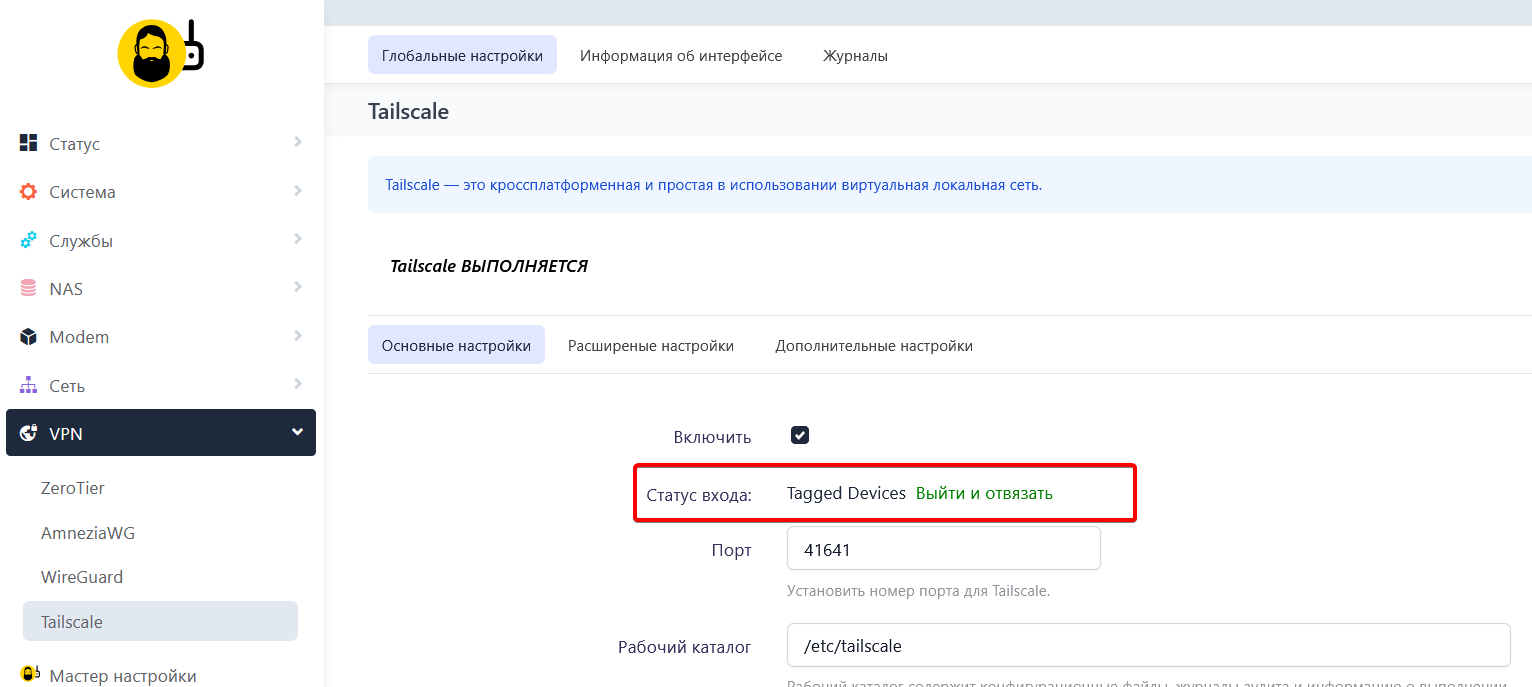Click the router logo at the top
The height and width of the screenshot is (687, 1532).
(152, 53)
